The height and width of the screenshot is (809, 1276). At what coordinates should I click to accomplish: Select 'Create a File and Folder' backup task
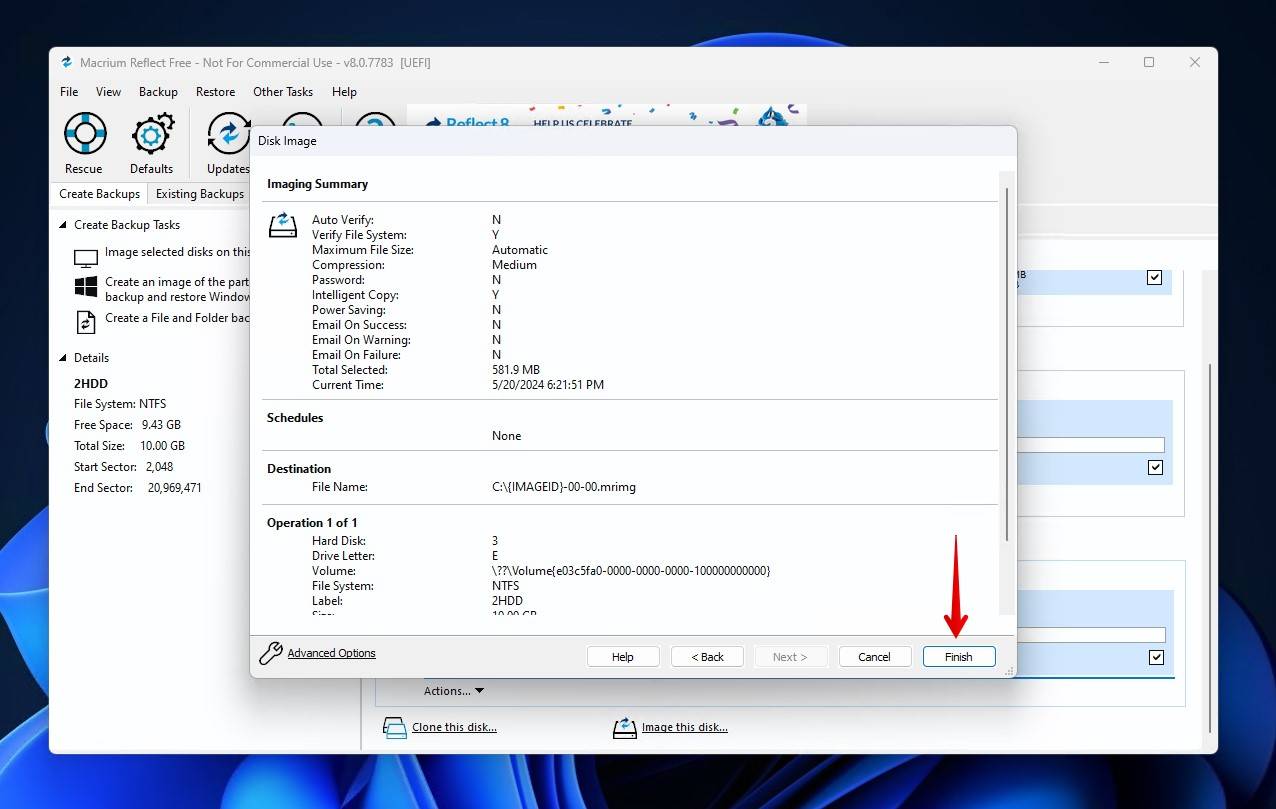coord(177,318)
